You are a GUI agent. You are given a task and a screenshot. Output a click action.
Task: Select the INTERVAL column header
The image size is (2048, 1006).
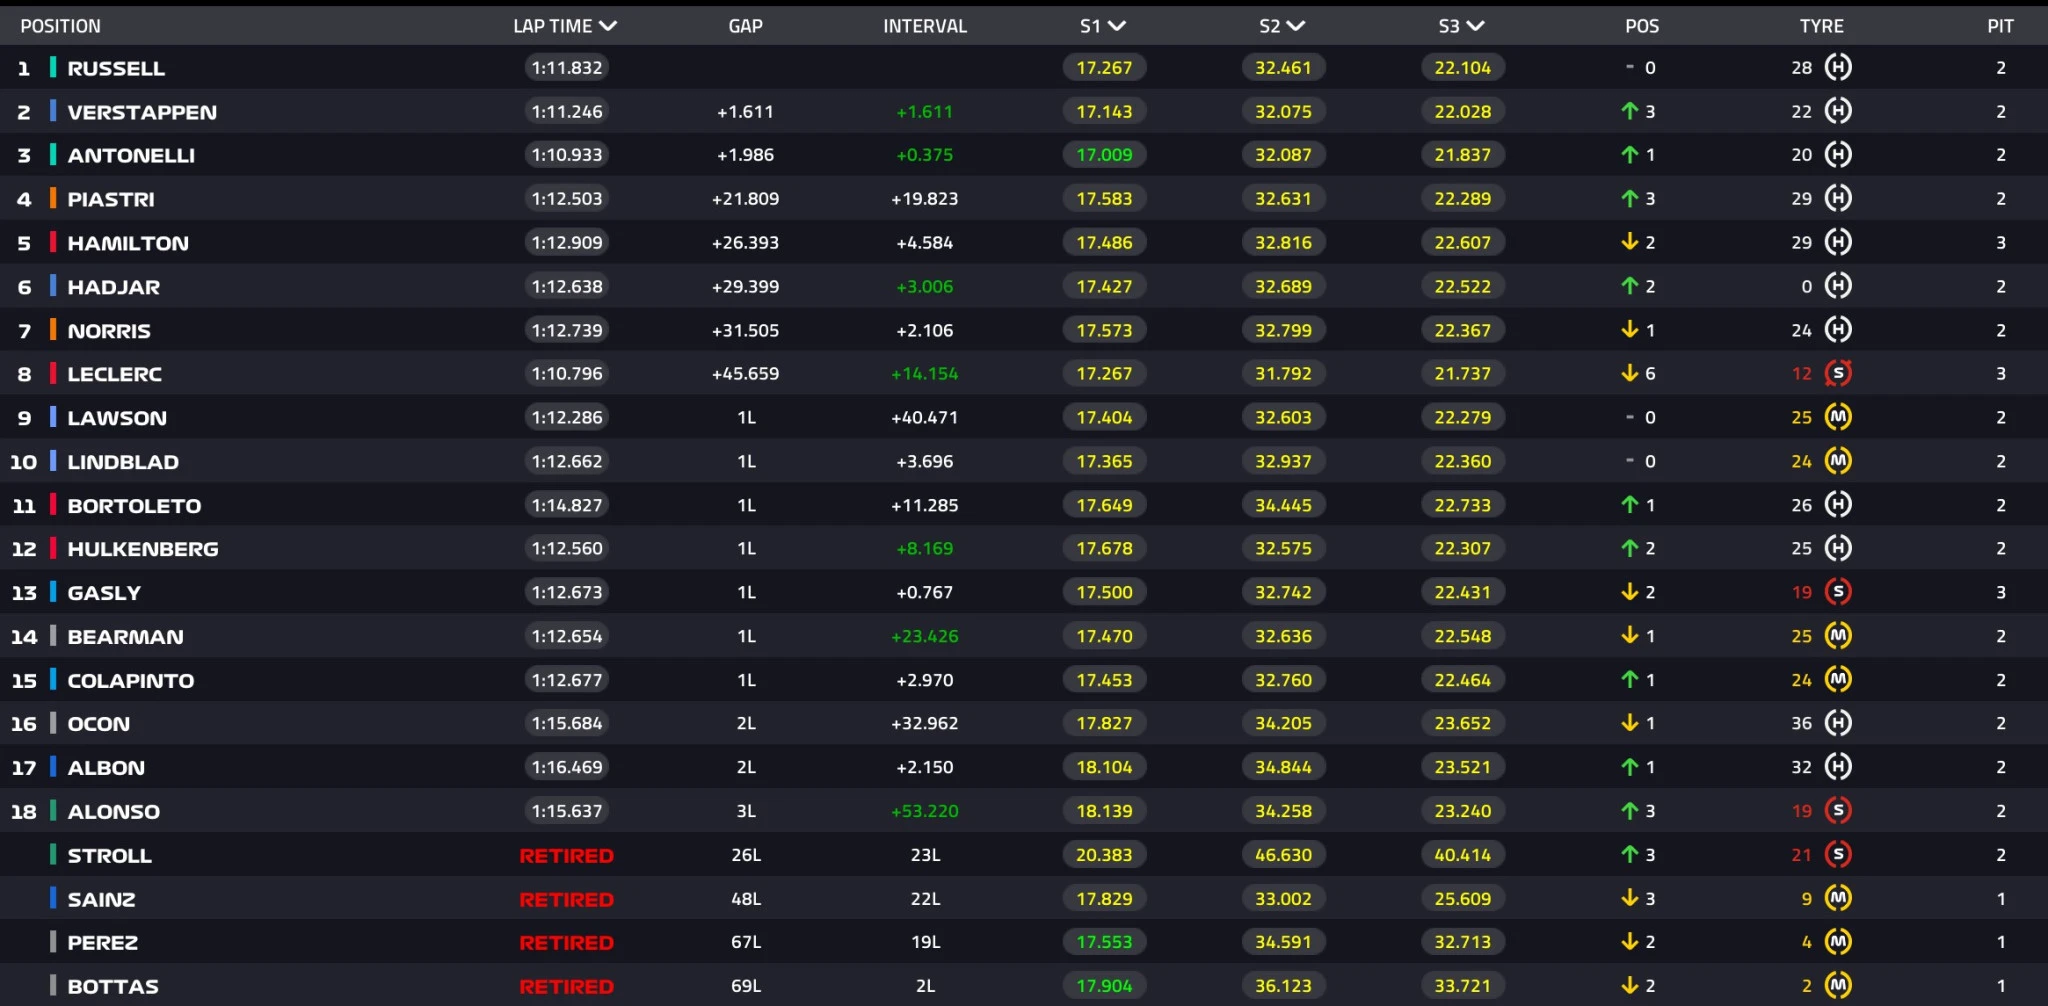point(925,26)
